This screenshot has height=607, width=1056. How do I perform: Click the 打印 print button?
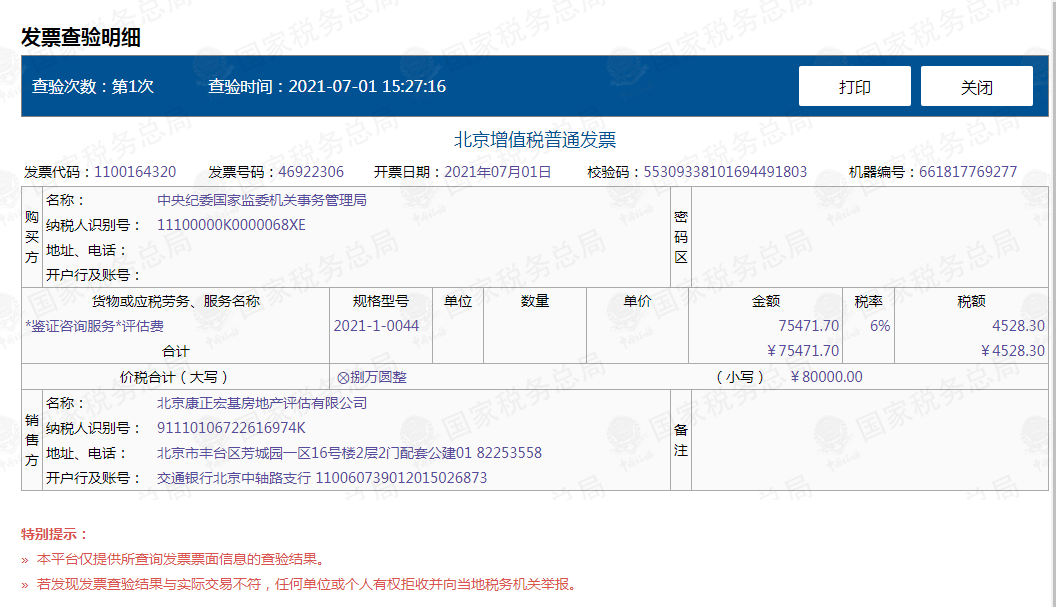[854, 87]
